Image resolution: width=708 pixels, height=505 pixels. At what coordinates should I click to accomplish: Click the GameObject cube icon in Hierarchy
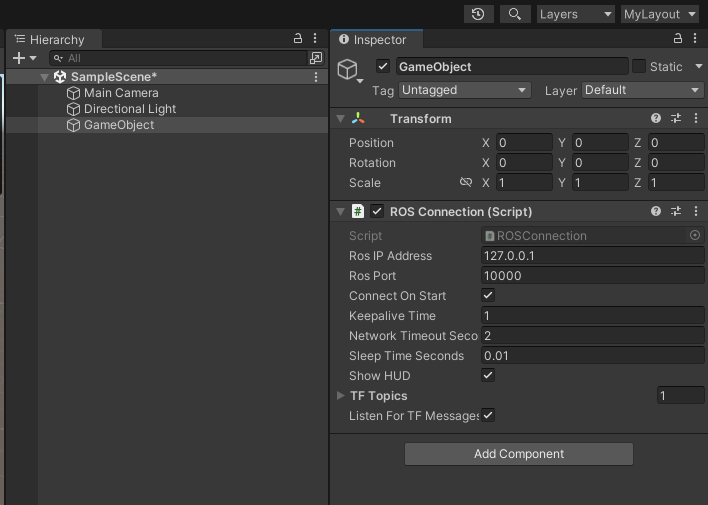73,125
